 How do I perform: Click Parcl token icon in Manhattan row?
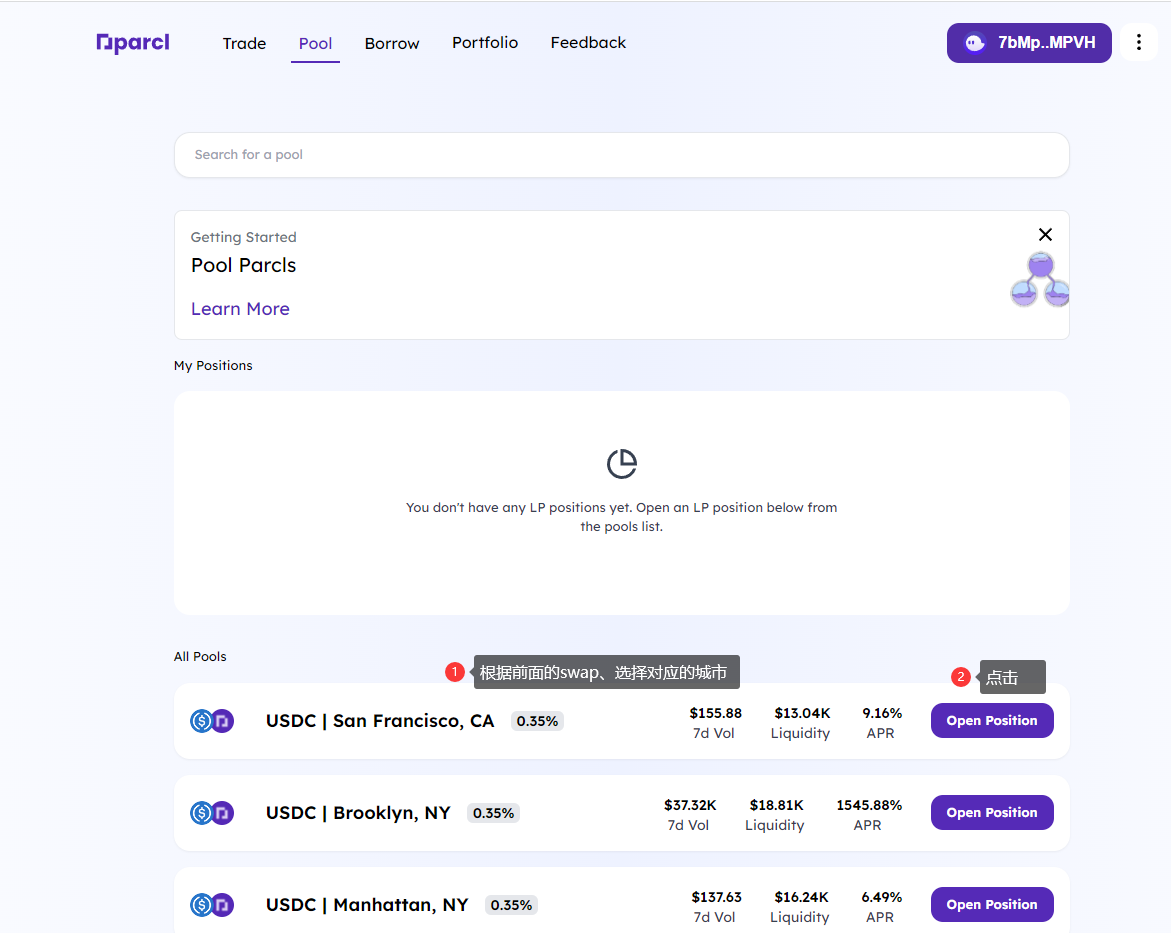[223, 905]
